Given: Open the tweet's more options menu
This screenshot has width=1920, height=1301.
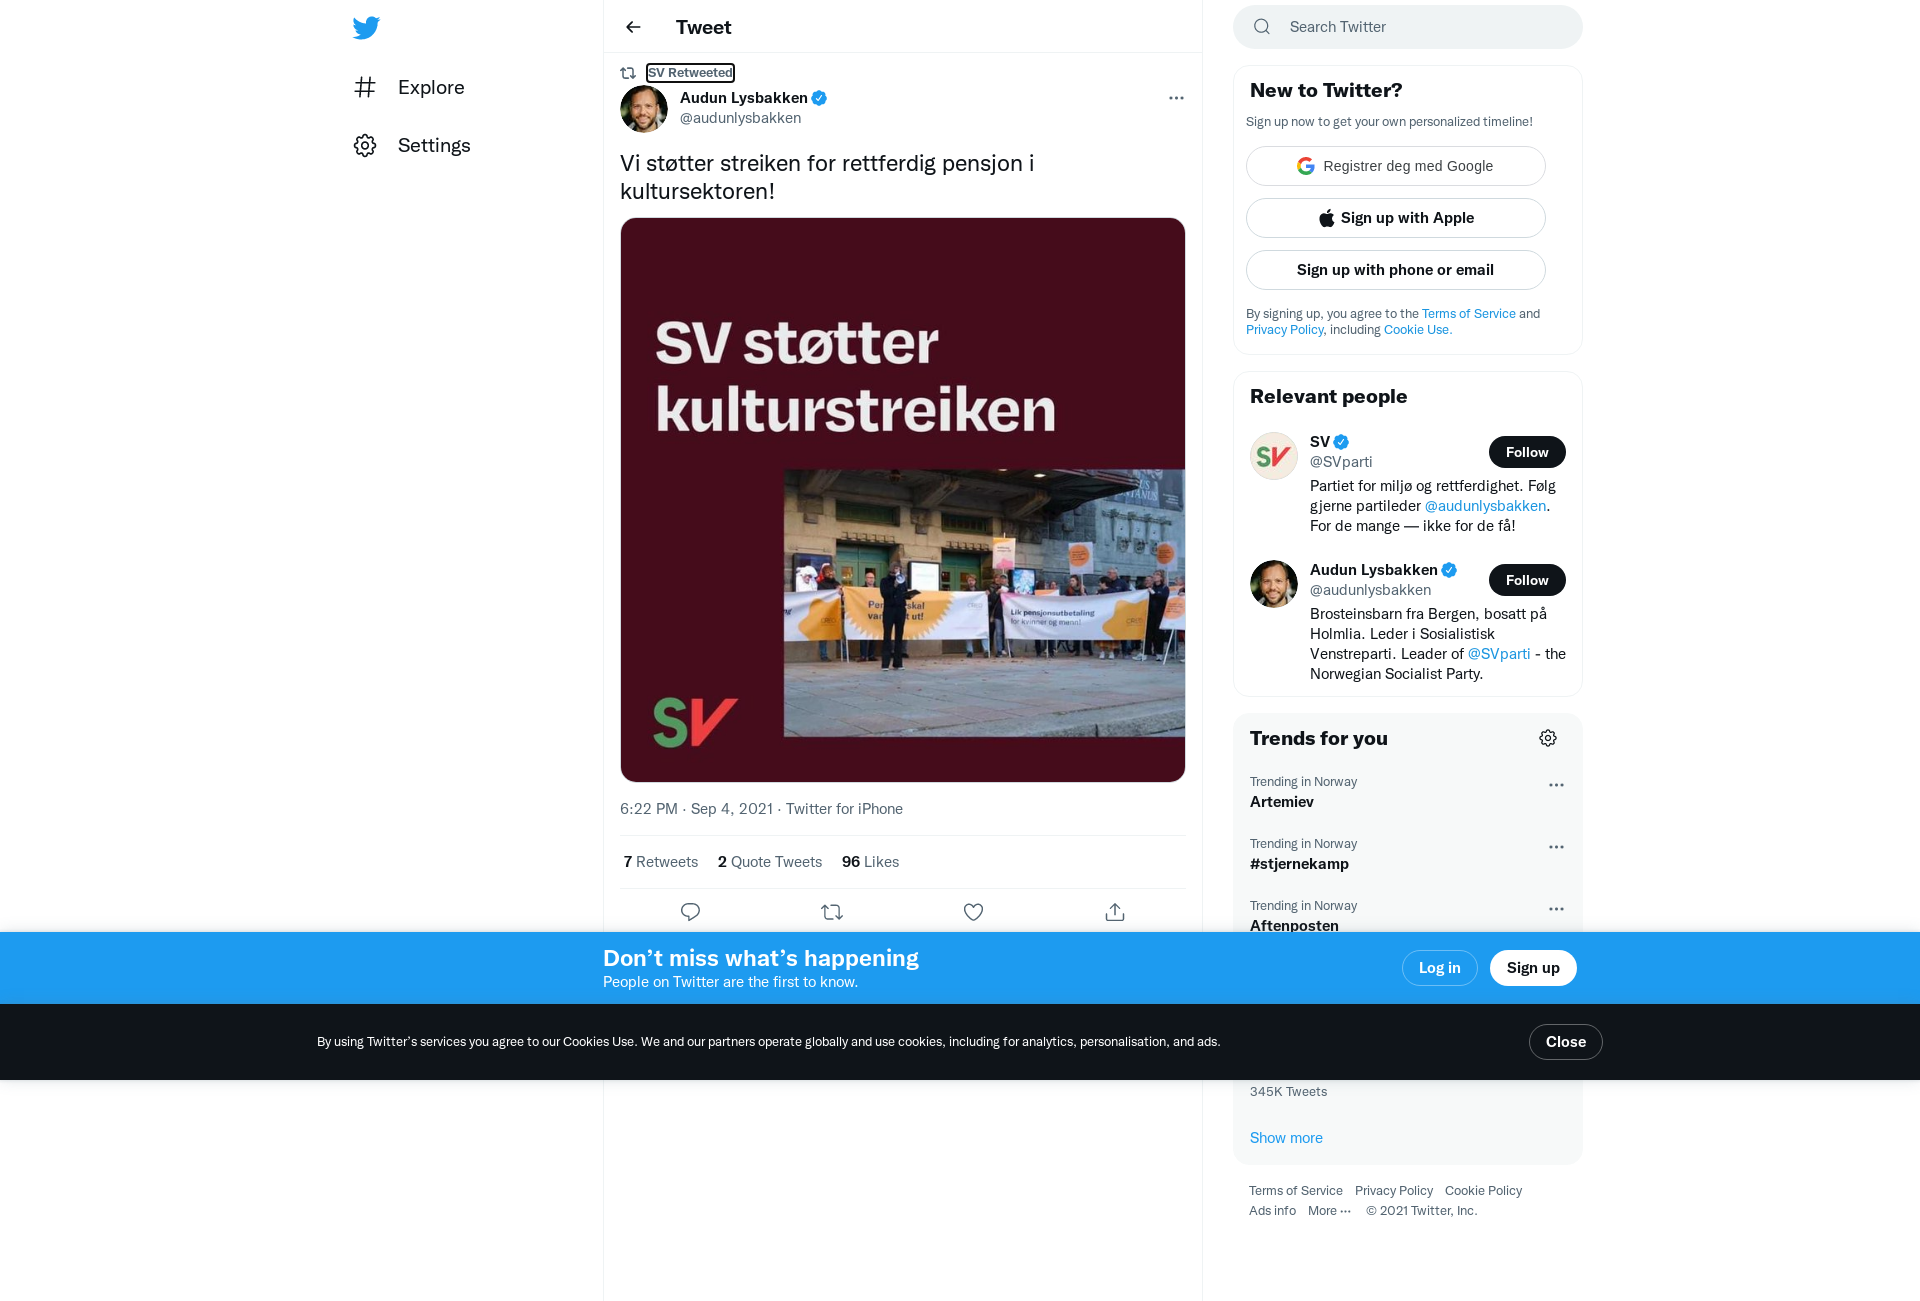Looking at the screenshot, I should 1176,98.
